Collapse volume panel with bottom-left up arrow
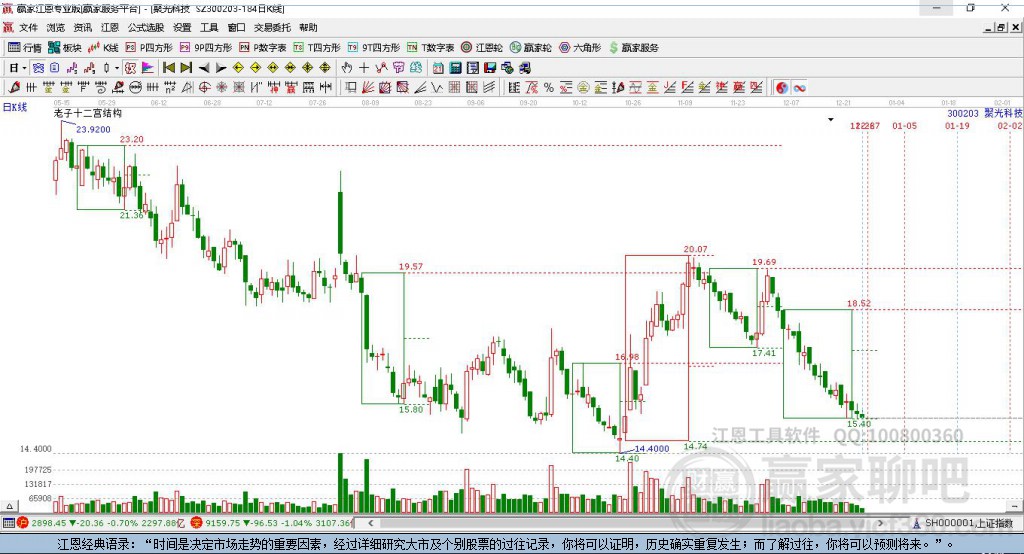Image resolution: width=1024 pixels, height=554 pixels. click(x=9, y=506)
